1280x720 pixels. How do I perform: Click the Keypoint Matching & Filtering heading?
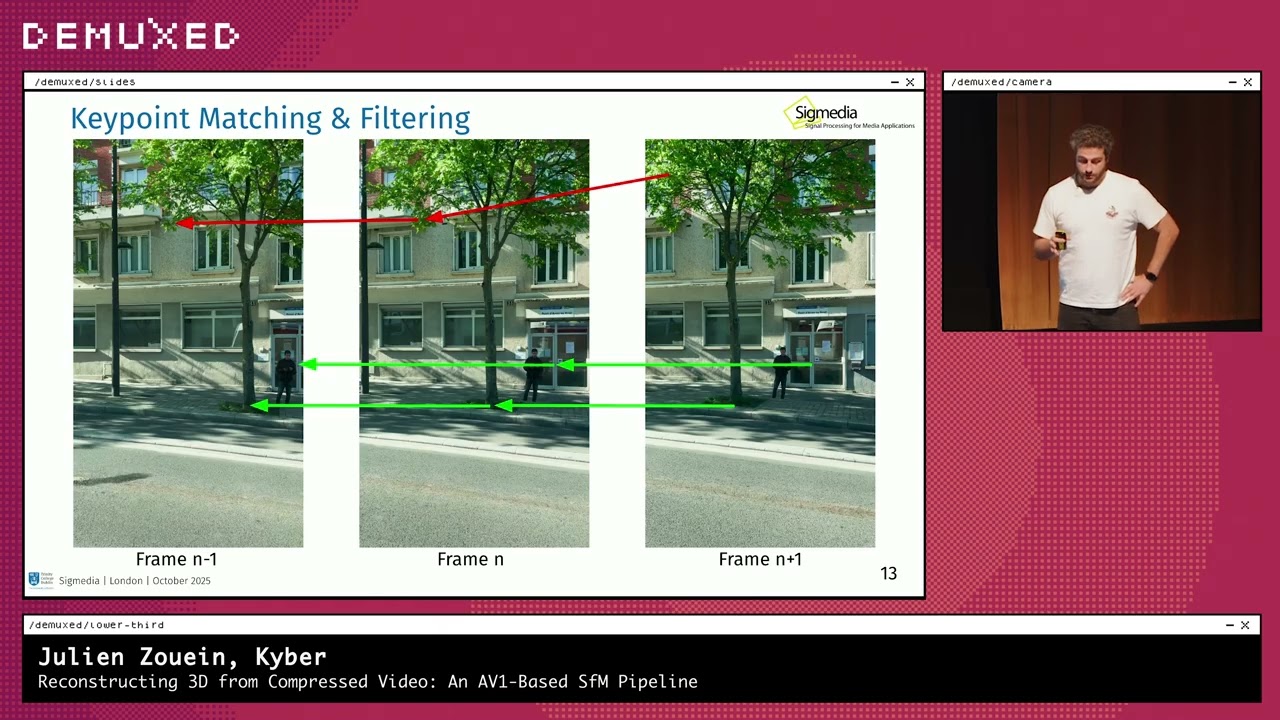point(270,118)
